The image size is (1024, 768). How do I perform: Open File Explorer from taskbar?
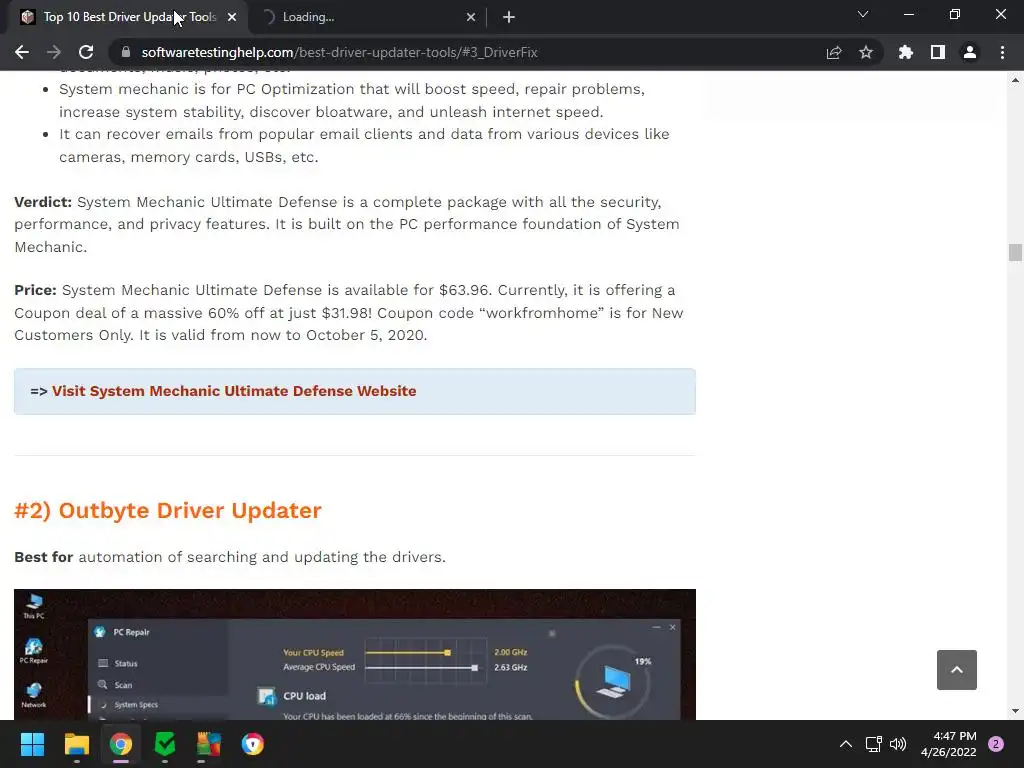[76, 744]
